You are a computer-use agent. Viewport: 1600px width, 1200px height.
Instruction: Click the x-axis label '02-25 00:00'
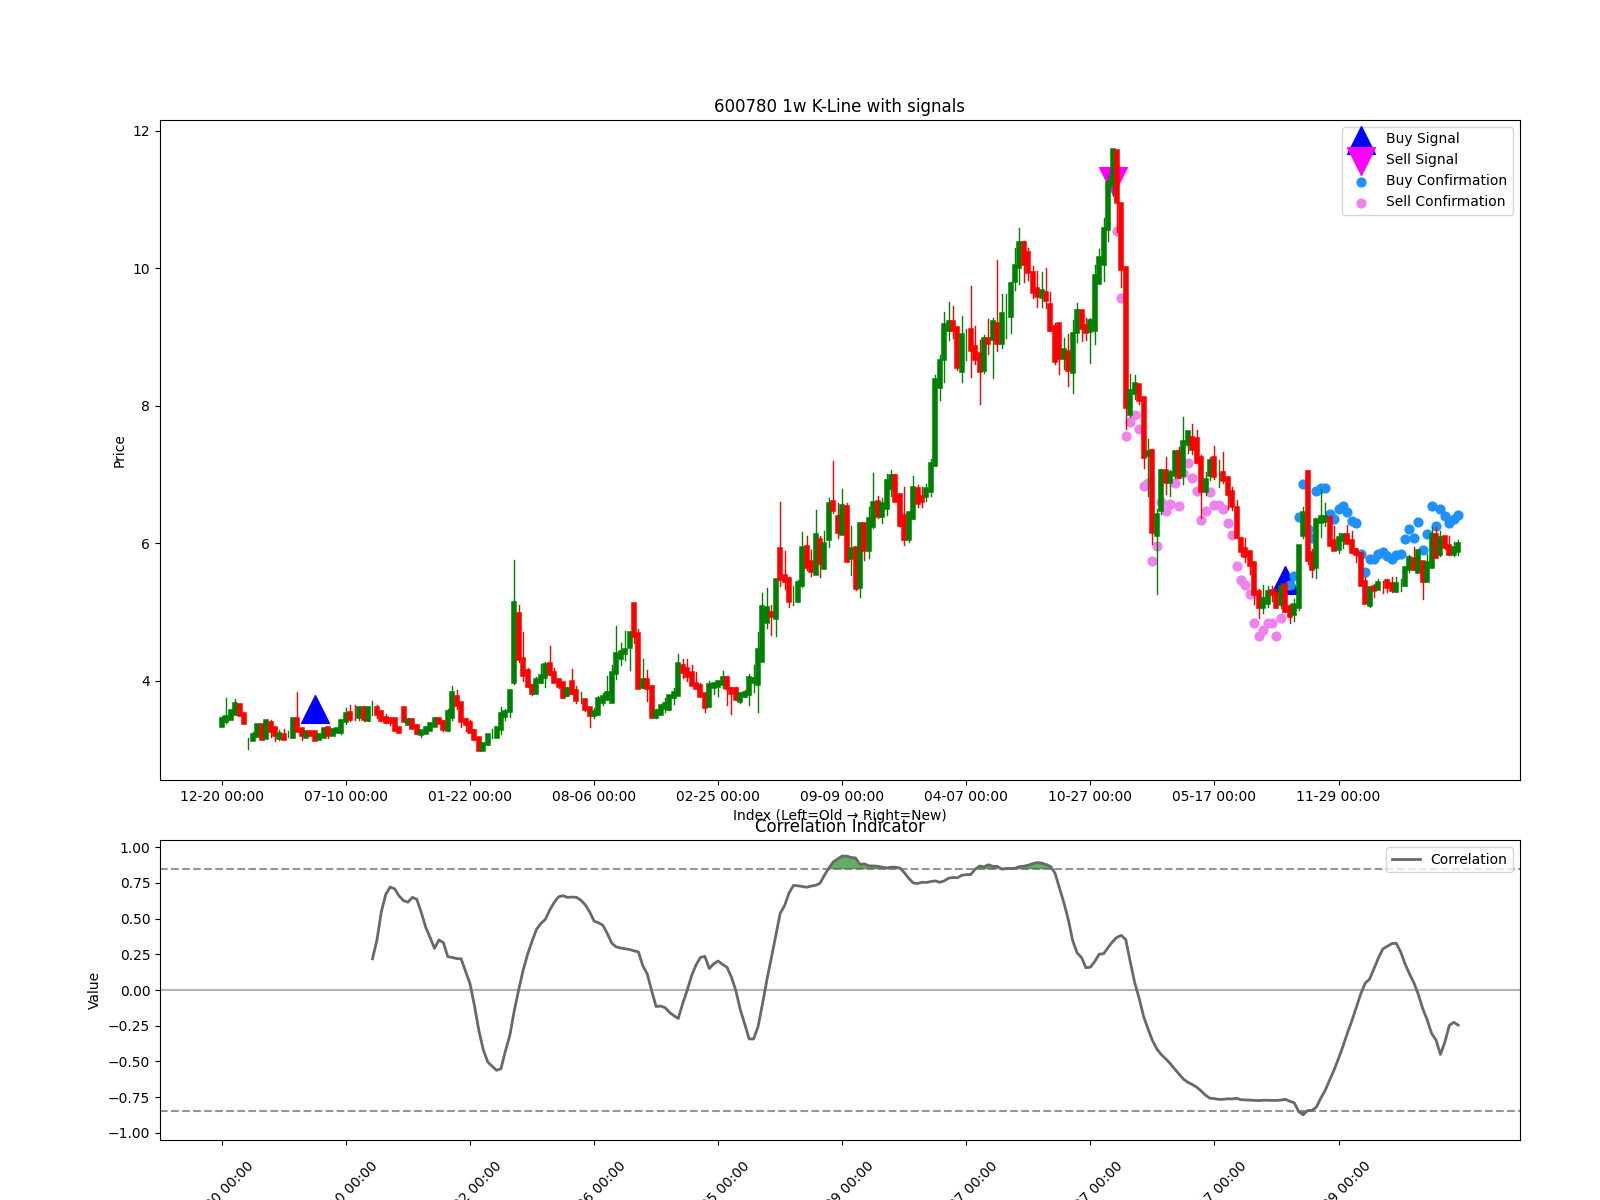click(x=718, y=797)
